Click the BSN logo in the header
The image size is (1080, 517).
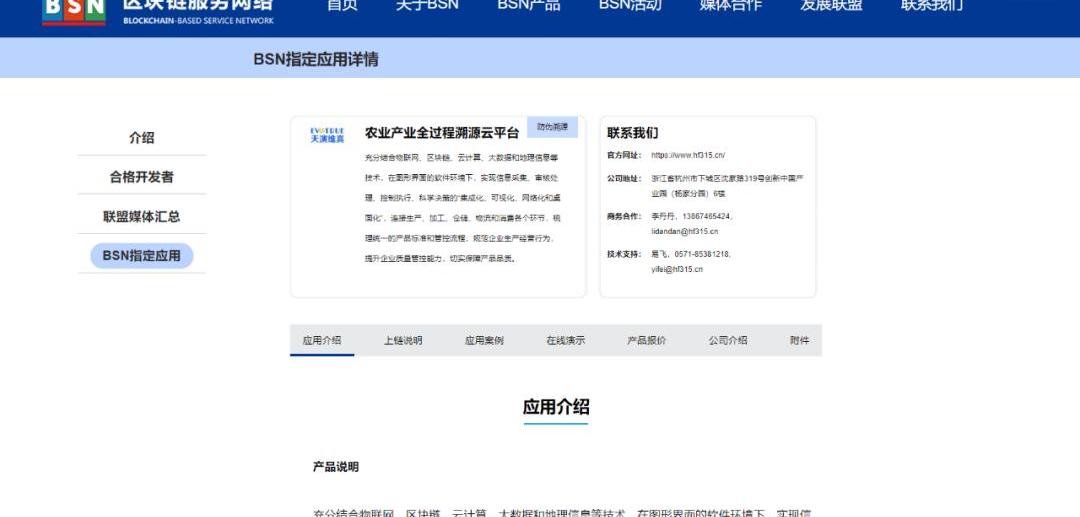click(74, 10)
